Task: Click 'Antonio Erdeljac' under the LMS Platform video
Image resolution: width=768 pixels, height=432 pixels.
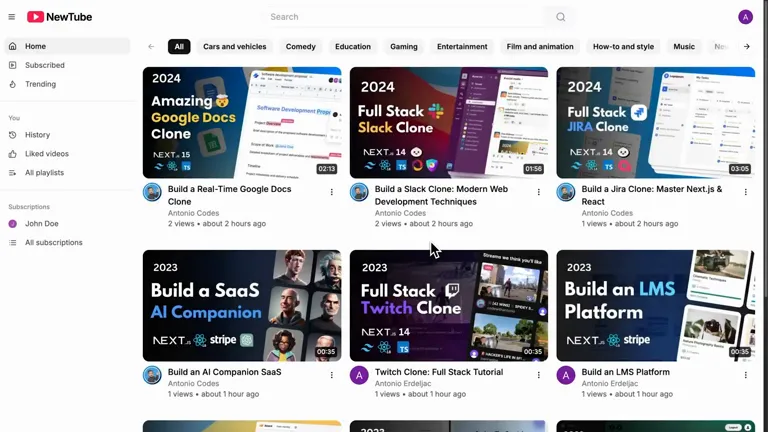Action: click(x=610, y=384)
